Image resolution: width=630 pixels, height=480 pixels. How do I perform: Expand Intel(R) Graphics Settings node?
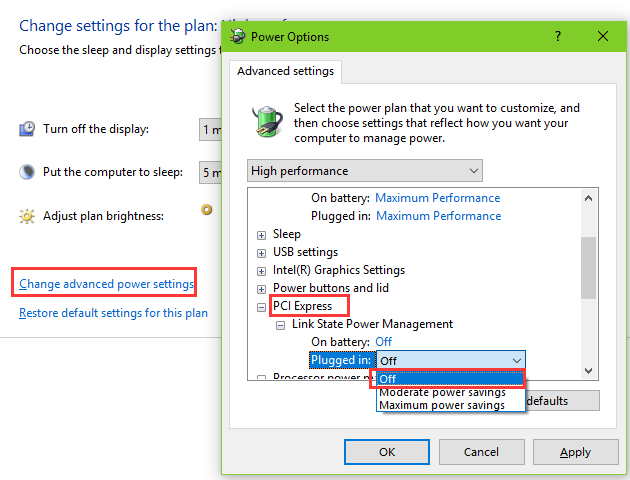(x=261, y=271)
